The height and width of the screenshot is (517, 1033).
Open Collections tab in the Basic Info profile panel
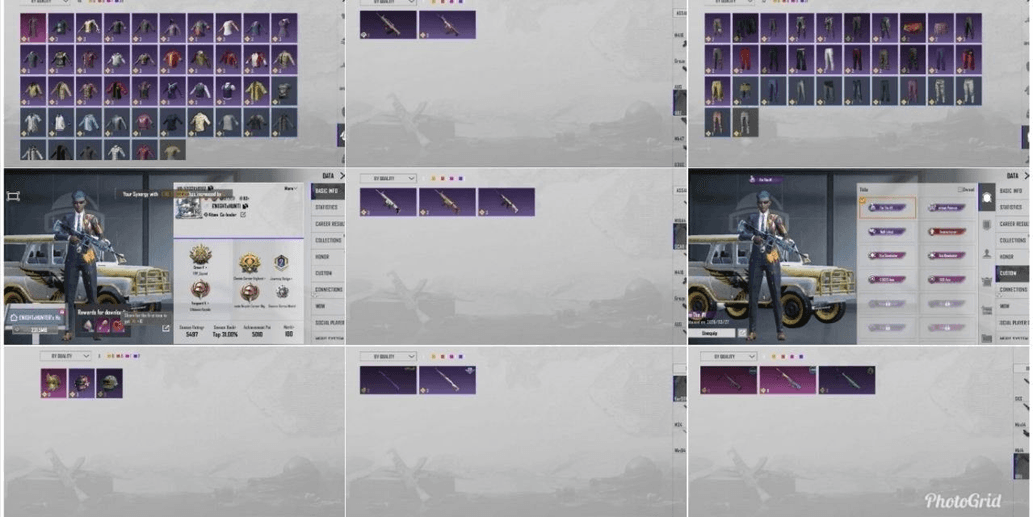[x=327, y=240]
